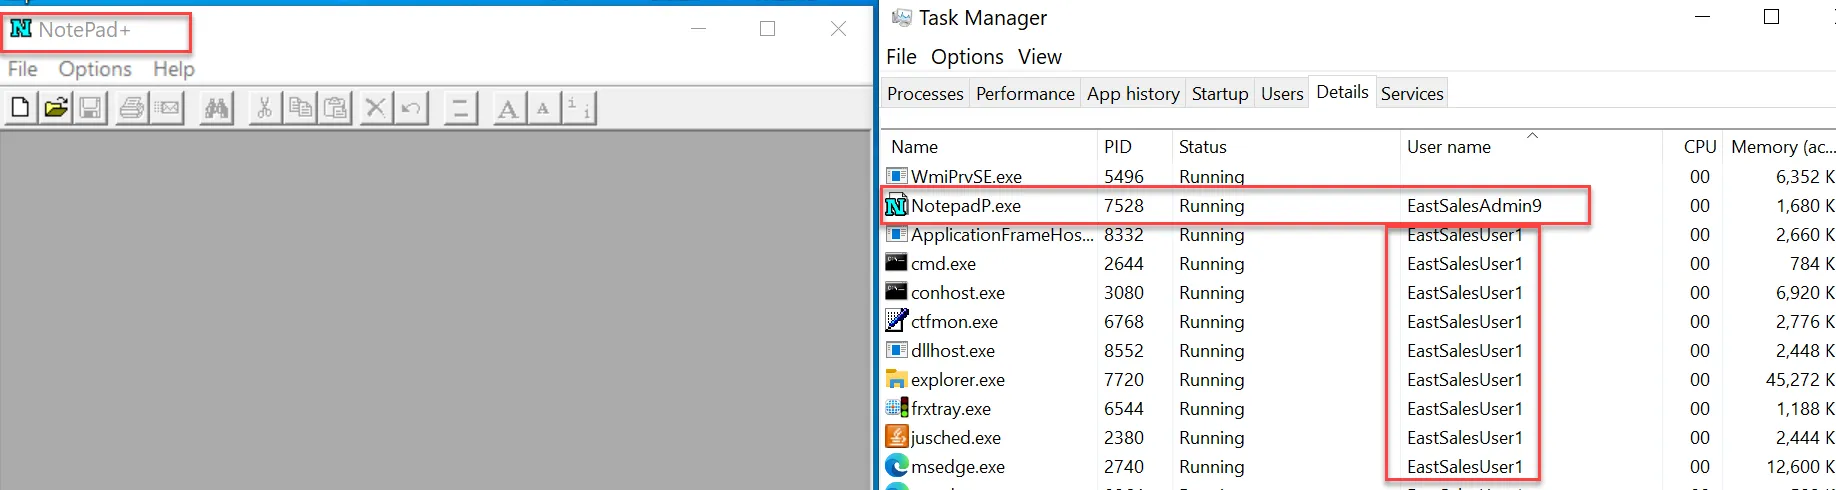Select the Details tab
1836x490 pixels.
click(x=1342, y=92)
